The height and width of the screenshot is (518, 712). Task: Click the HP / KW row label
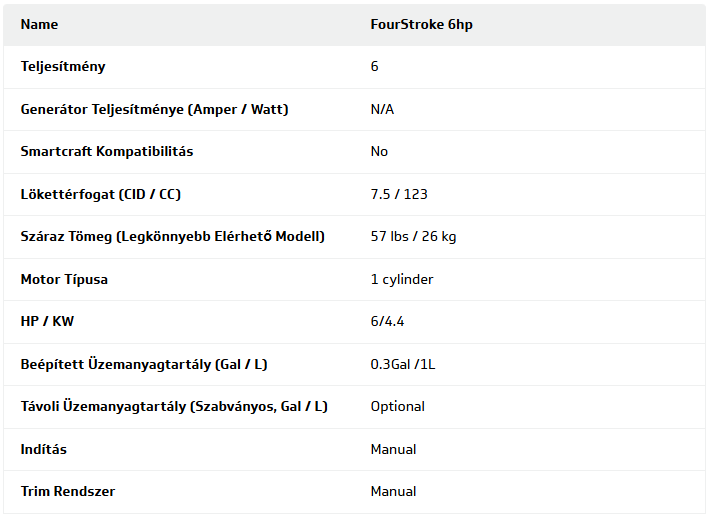pos(48,322)
